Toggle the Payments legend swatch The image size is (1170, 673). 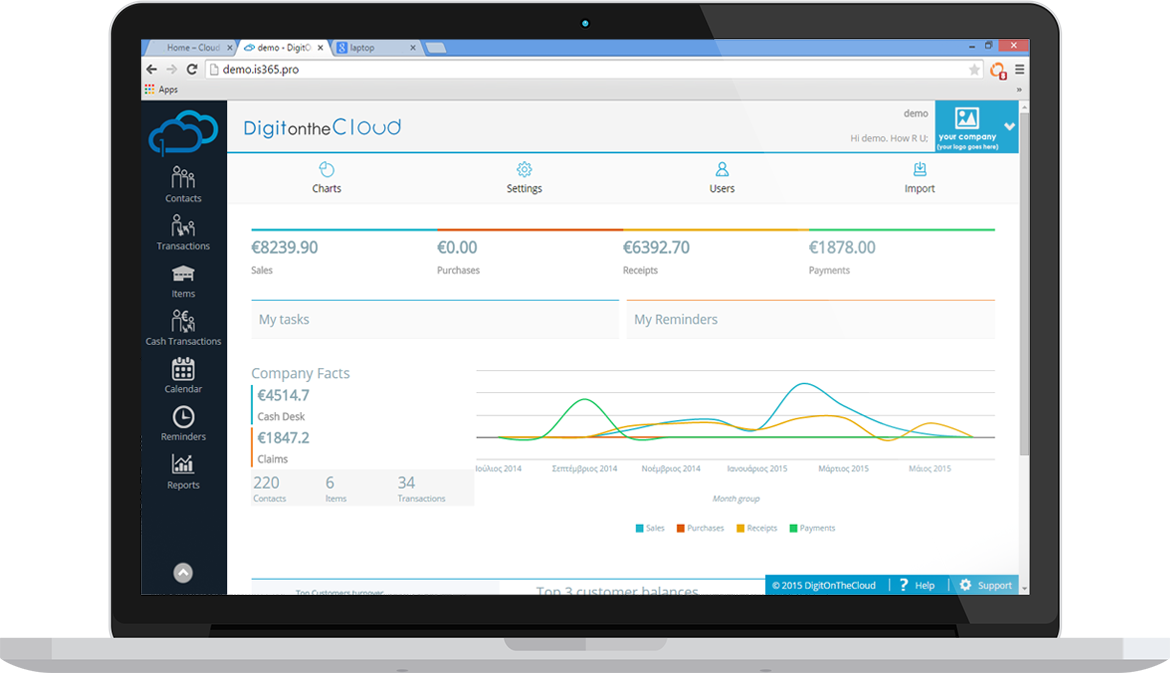click(x=793, y=528)
